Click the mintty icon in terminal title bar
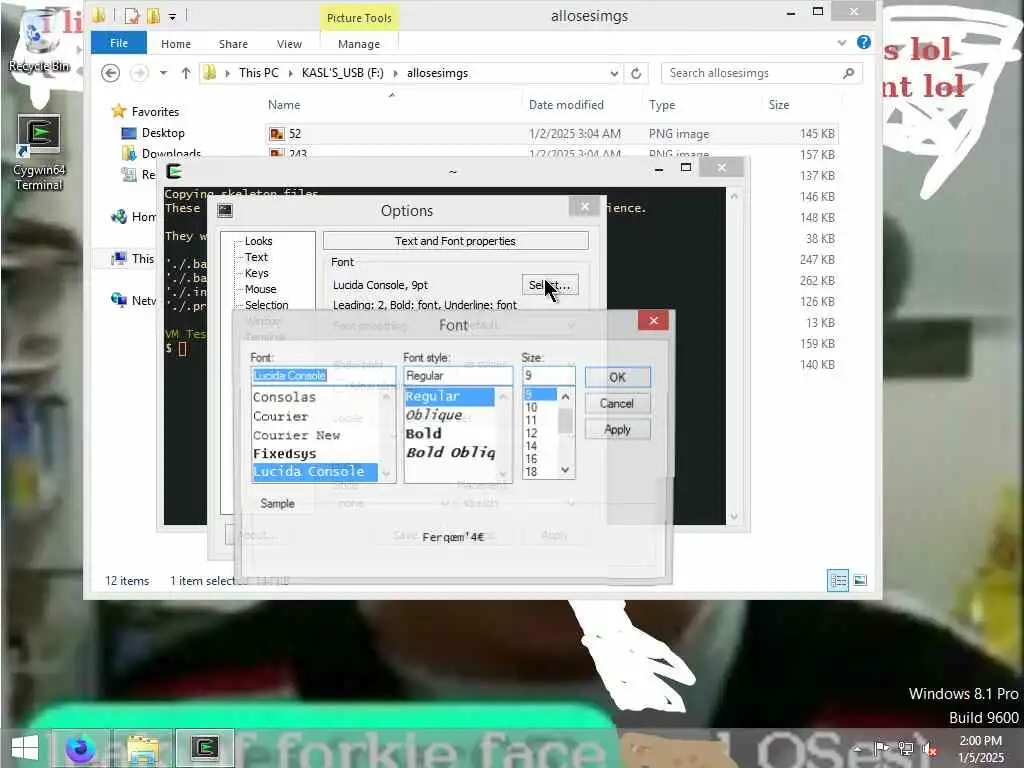This screenshot has width=1024, height=768. click(x=174, y=171)
